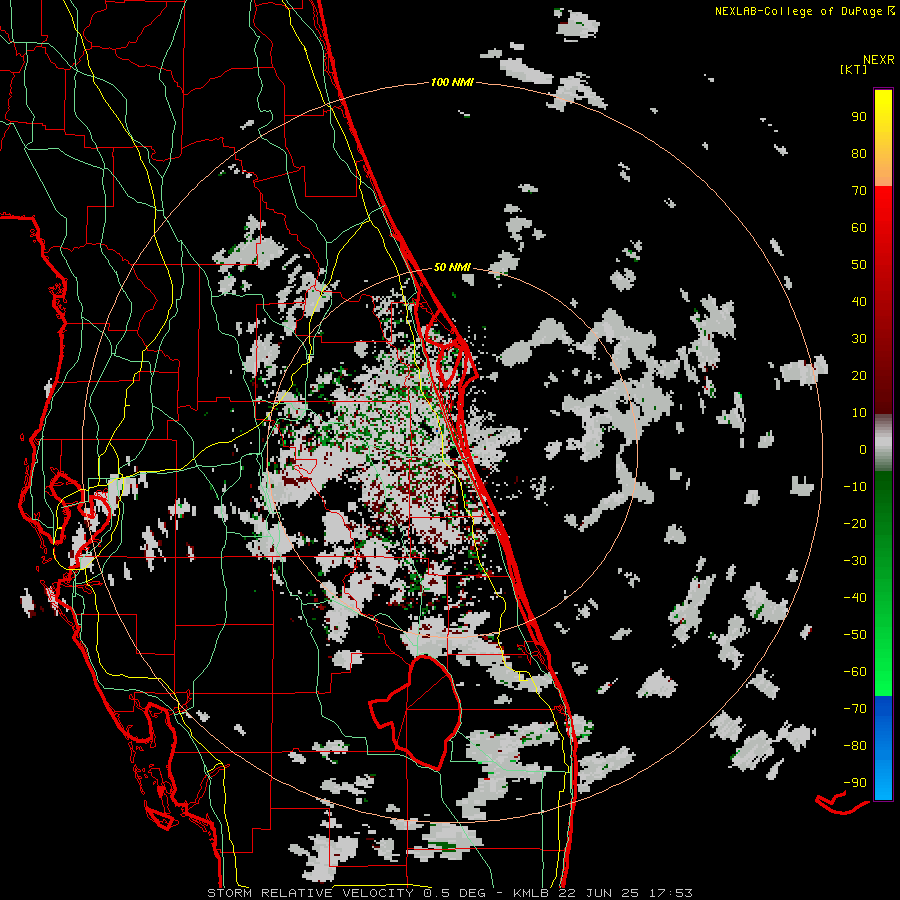The width and height of the screenshot is (900, 900).
Task: Click the 90 value on velocity scale
Action: tap(859, 117)
